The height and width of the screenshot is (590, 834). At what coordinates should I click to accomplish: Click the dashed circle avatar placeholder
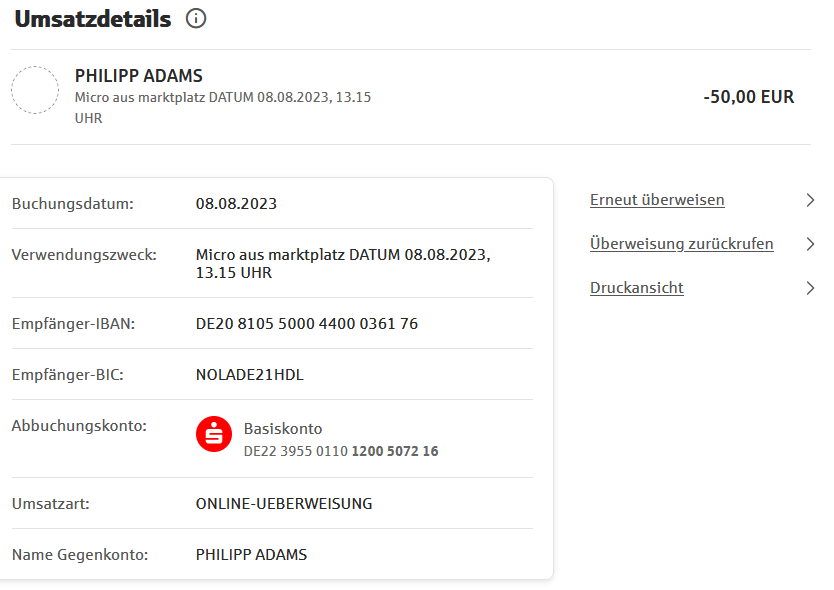click(35, 91)
